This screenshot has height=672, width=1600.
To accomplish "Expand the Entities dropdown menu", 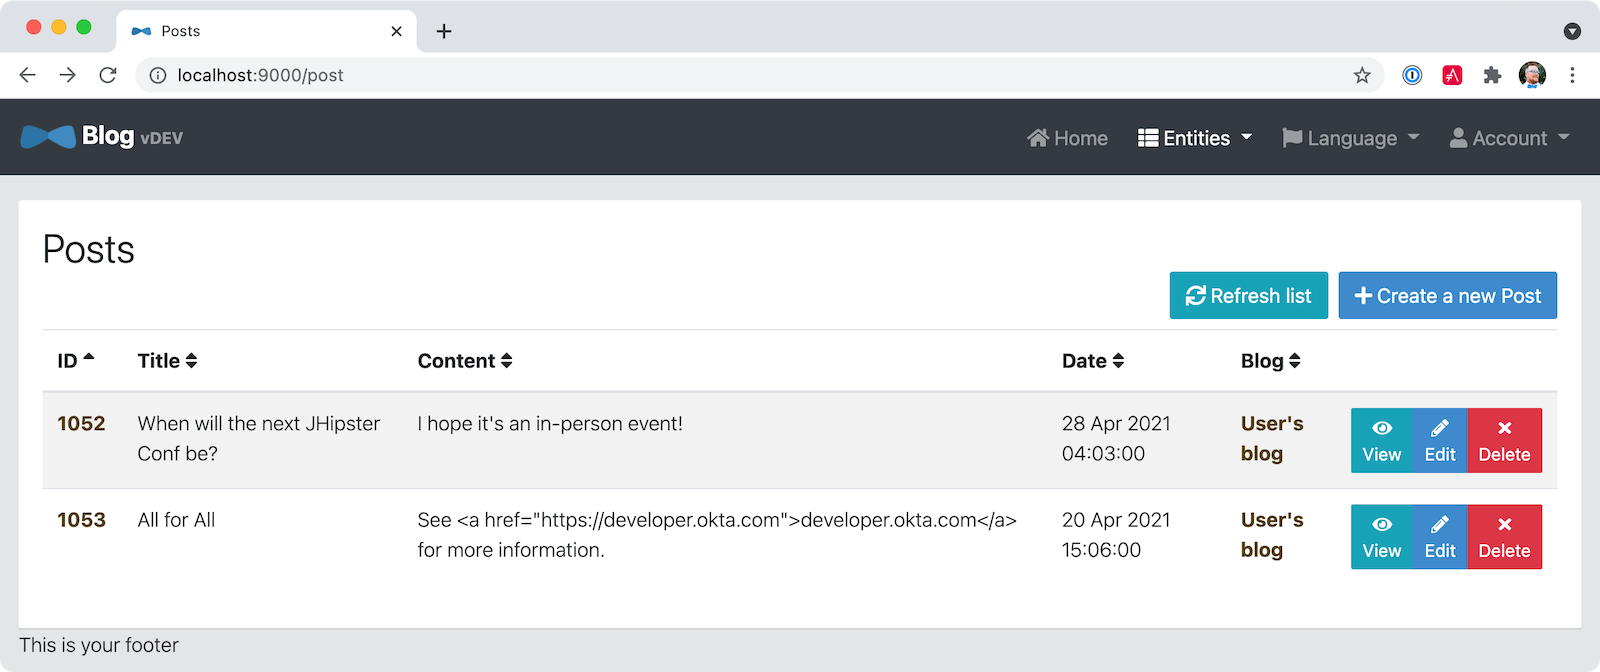I will tap(1195, 138).
